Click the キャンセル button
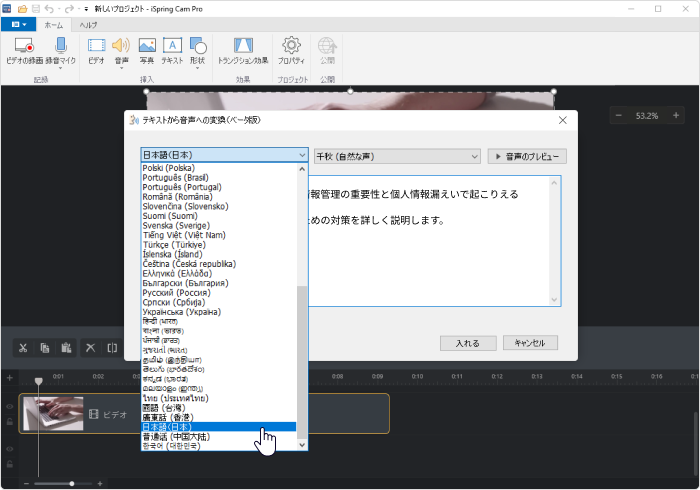Image resolution: width=700 pixels, height=490 pixels. (x=530, y=343)
